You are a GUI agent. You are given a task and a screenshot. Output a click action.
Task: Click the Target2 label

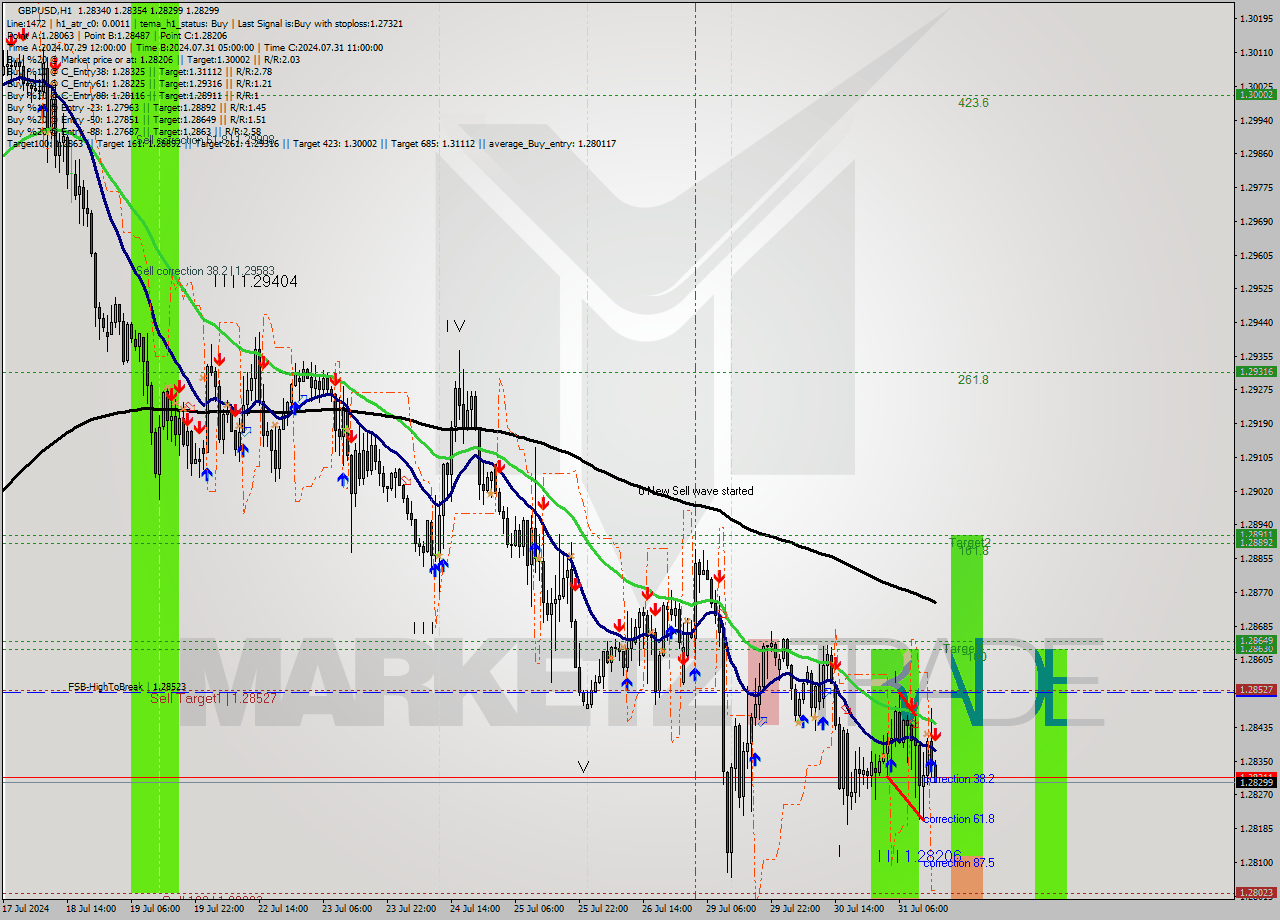tap(970, 541)
